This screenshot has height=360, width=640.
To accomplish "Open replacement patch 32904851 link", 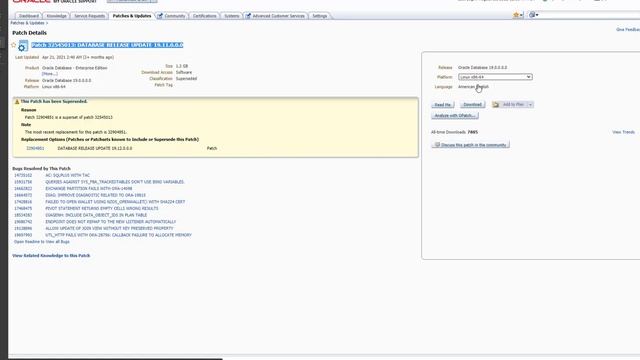I will click(35, 148).
